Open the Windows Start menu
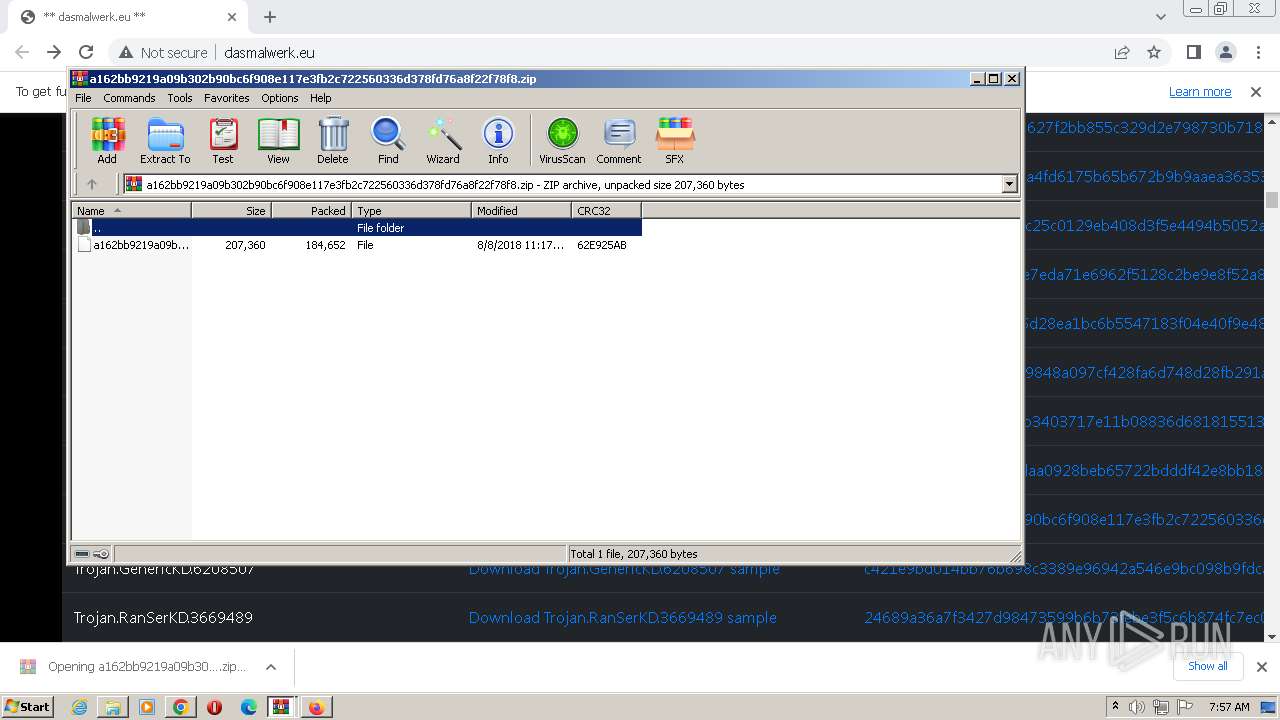This screenshot has width=1280, height=720. (x=27, y=707)
